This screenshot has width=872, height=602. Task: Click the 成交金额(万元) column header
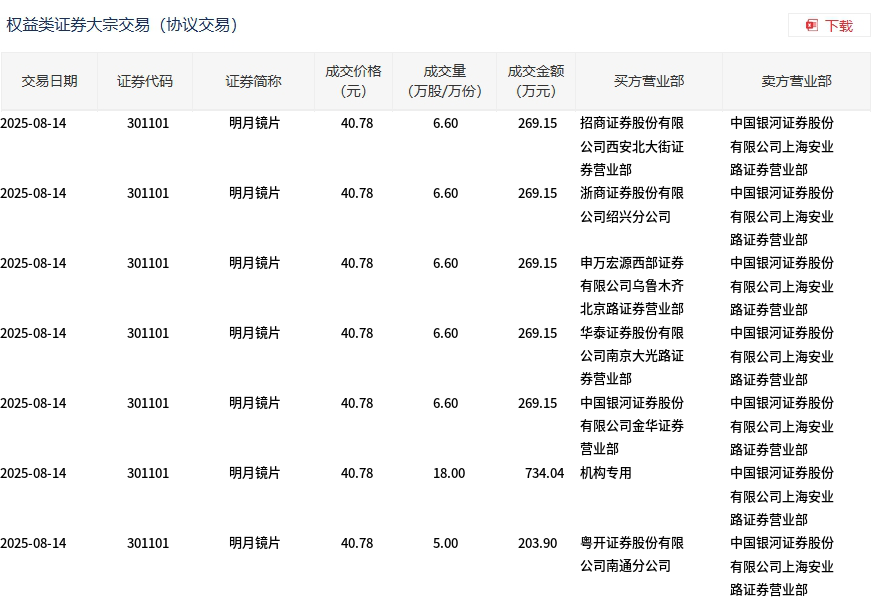click(x=536, y=81)
